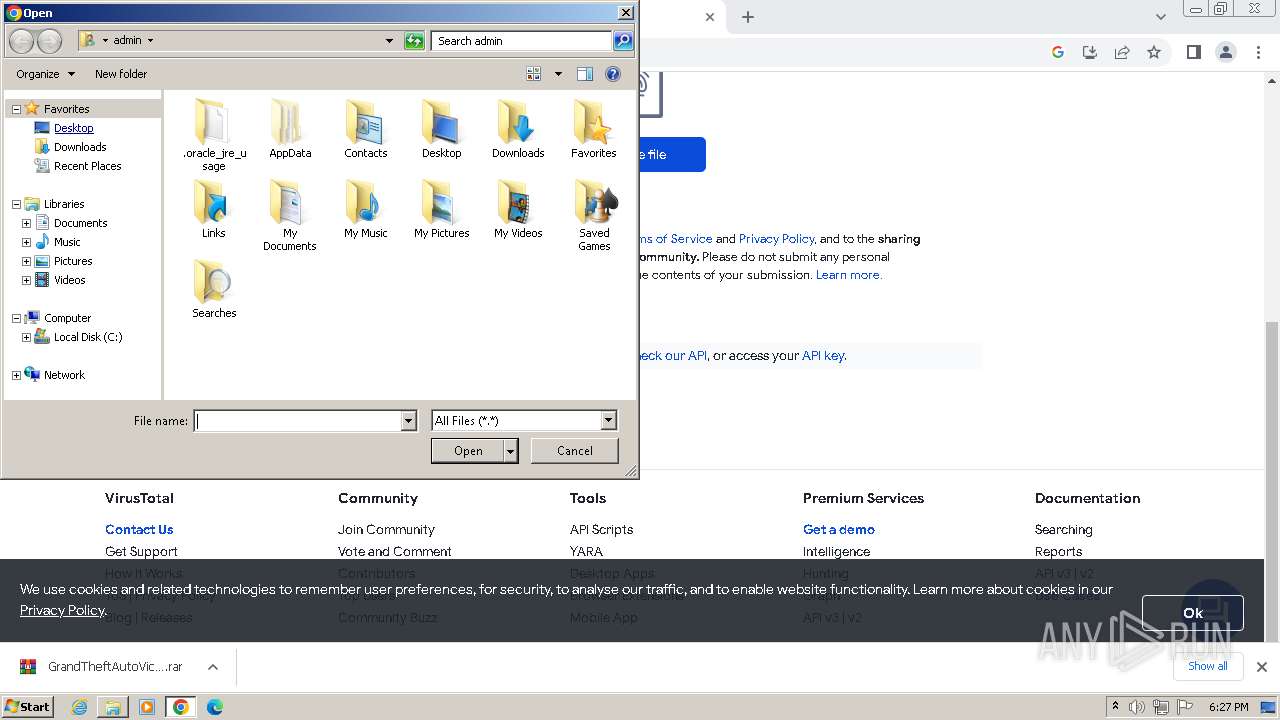1280x720 pixels.
Task: Select Desktop in navigation pane
Action: point(73,128)
